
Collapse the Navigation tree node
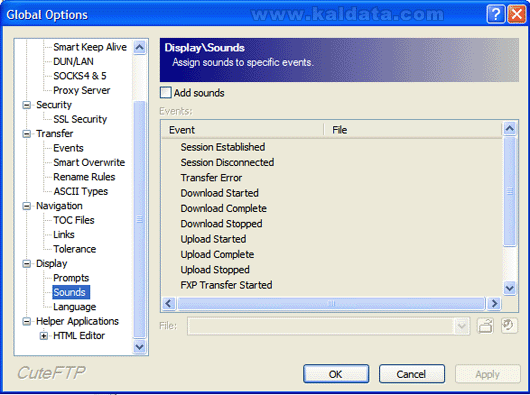pos(26,206)
